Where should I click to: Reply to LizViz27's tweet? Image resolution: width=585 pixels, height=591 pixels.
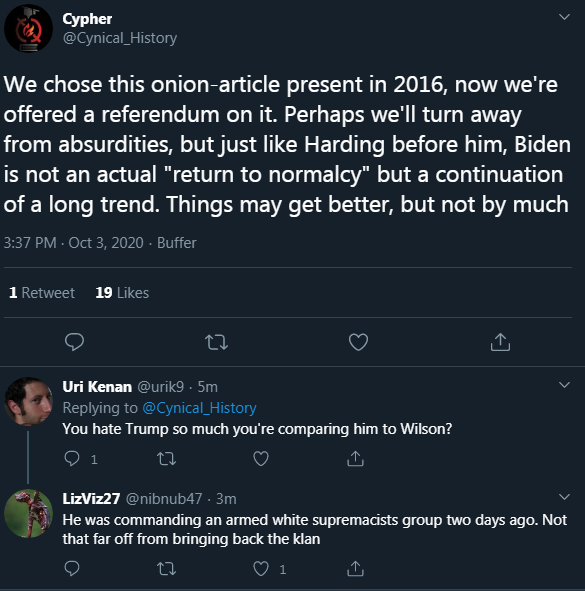[x=72, y=569]
